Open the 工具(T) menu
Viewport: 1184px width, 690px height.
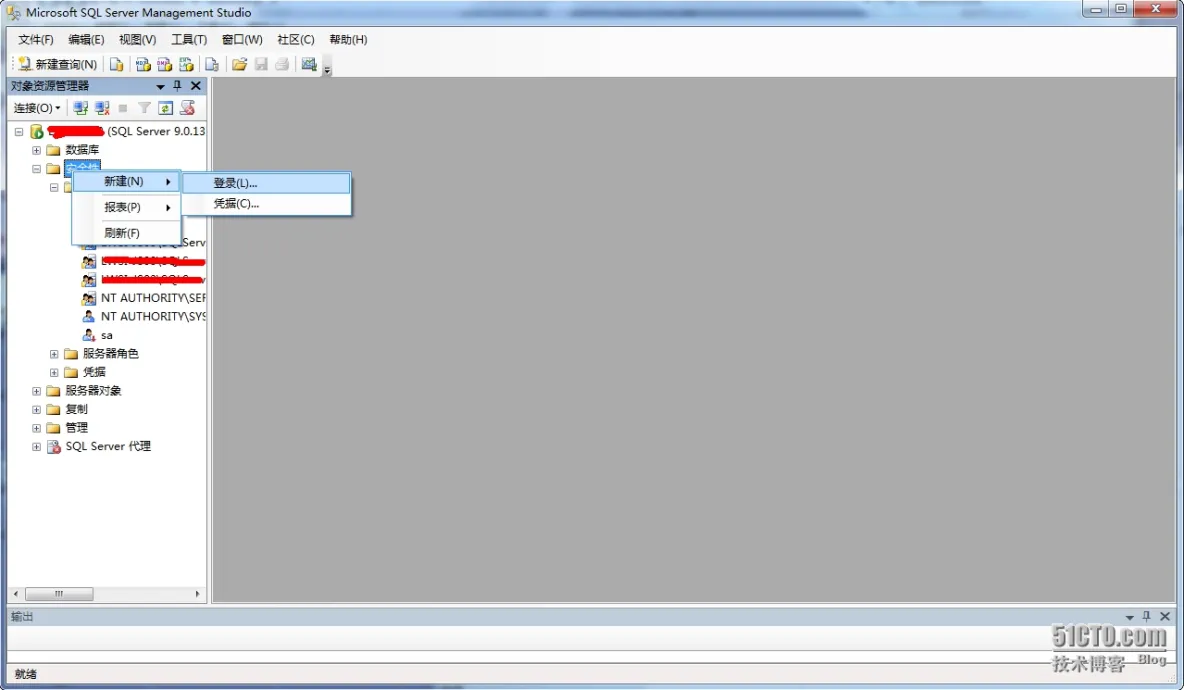[x=189, y=39]
